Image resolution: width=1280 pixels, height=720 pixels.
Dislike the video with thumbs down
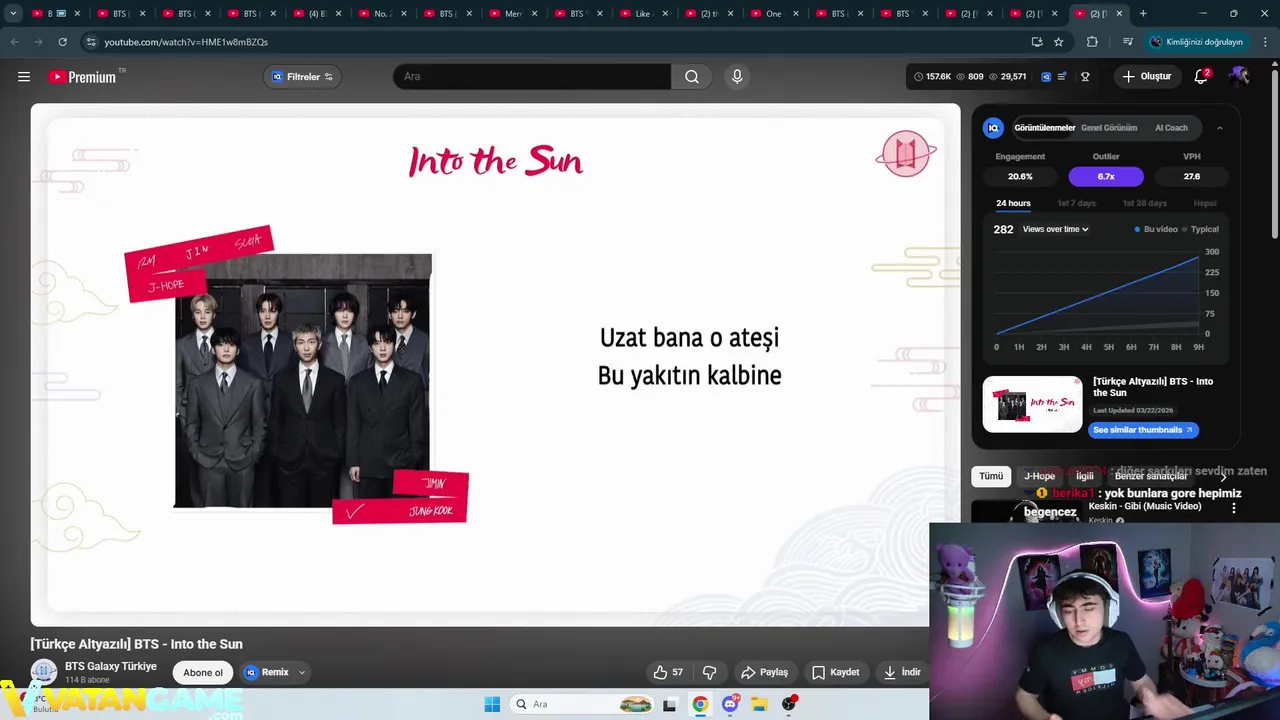point(710,673)
